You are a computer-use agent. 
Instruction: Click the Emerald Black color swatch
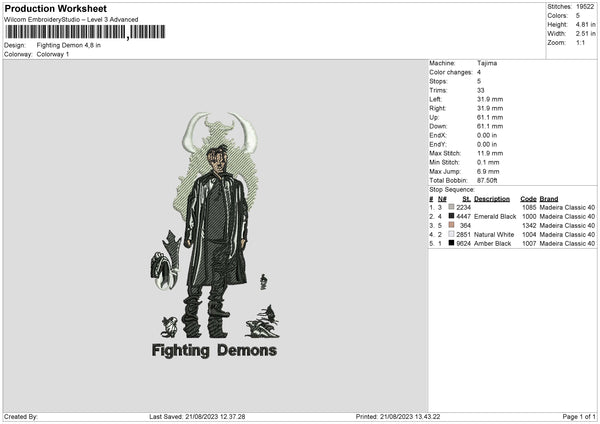(451, 216)
